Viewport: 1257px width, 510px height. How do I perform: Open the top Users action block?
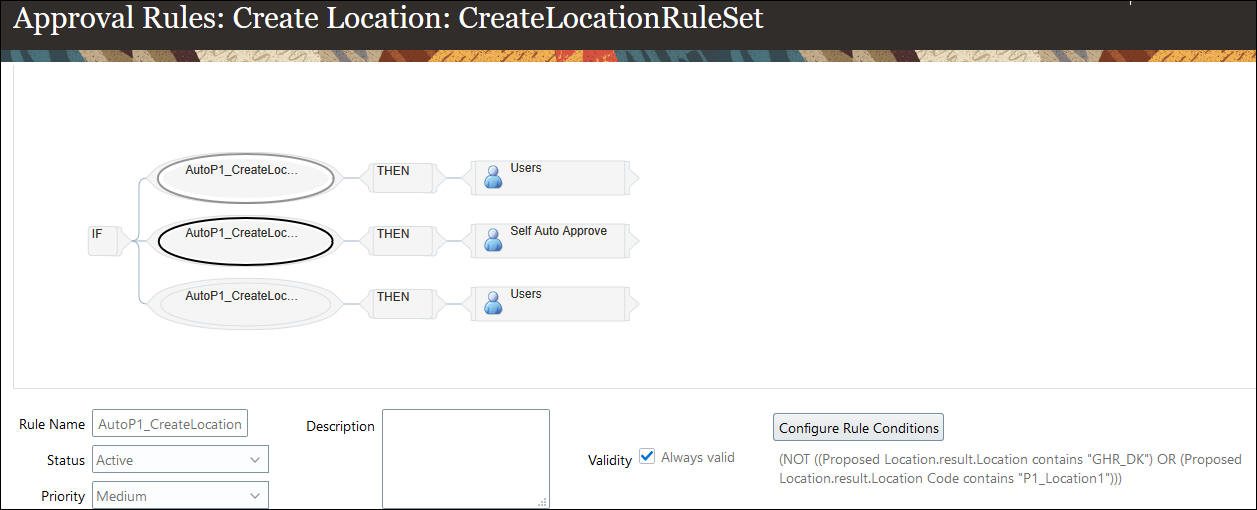(x=551, y=177)
